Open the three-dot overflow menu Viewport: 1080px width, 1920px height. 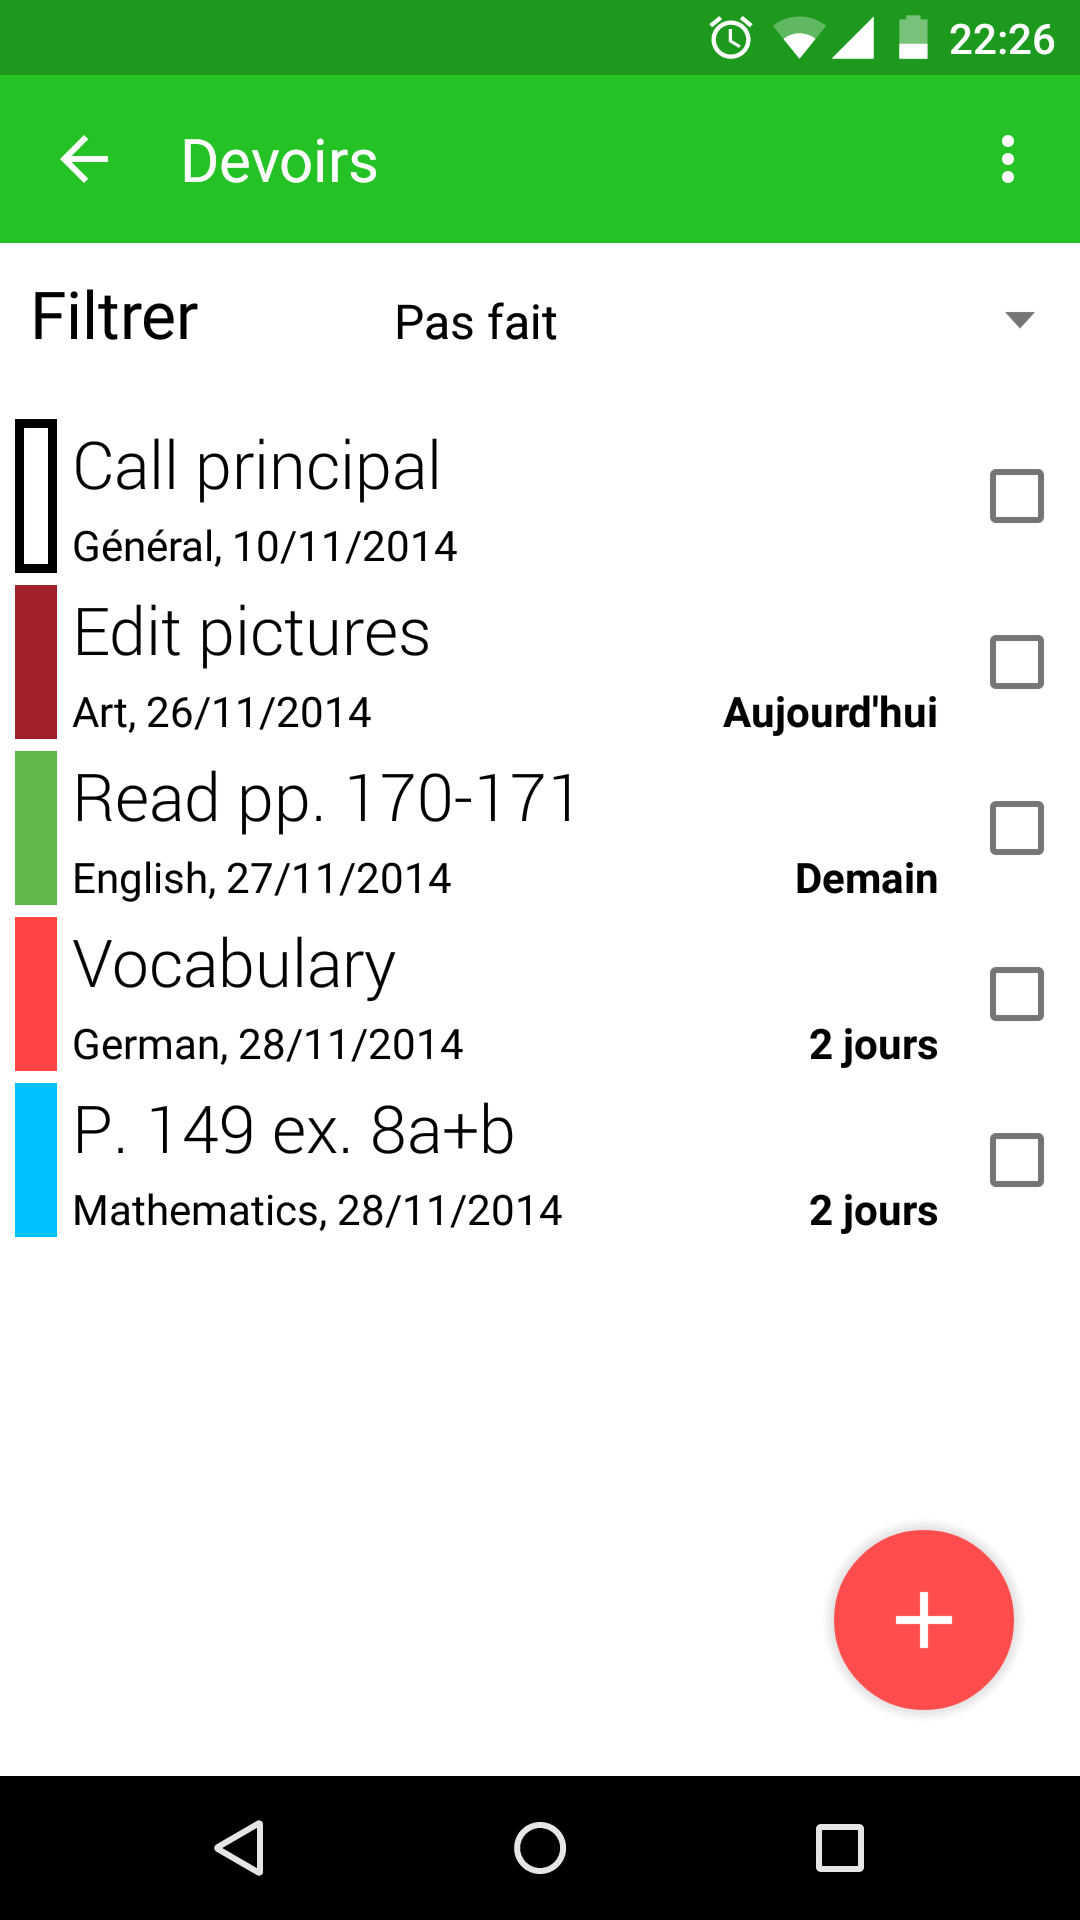1007,160
